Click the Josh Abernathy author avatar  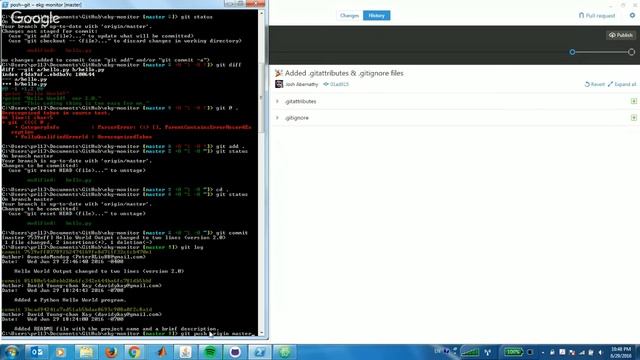click(279, 84)
